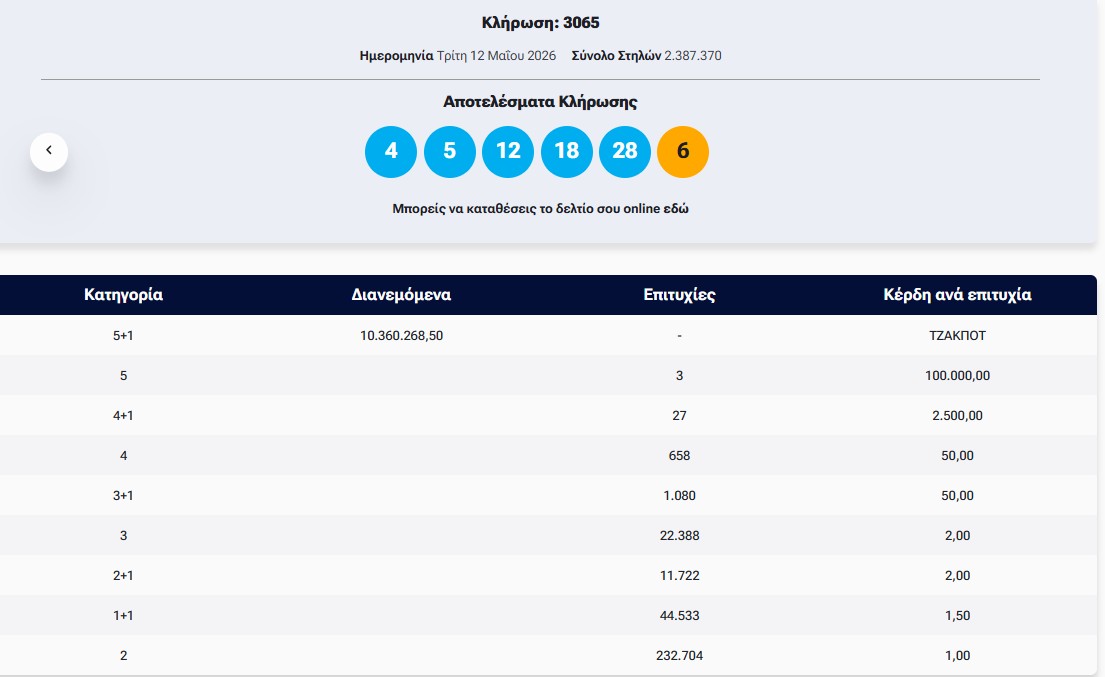1105x677 pixels.
Task: Click the draw title Κλήρωση: 3065
Action: [x=541, y=23]
